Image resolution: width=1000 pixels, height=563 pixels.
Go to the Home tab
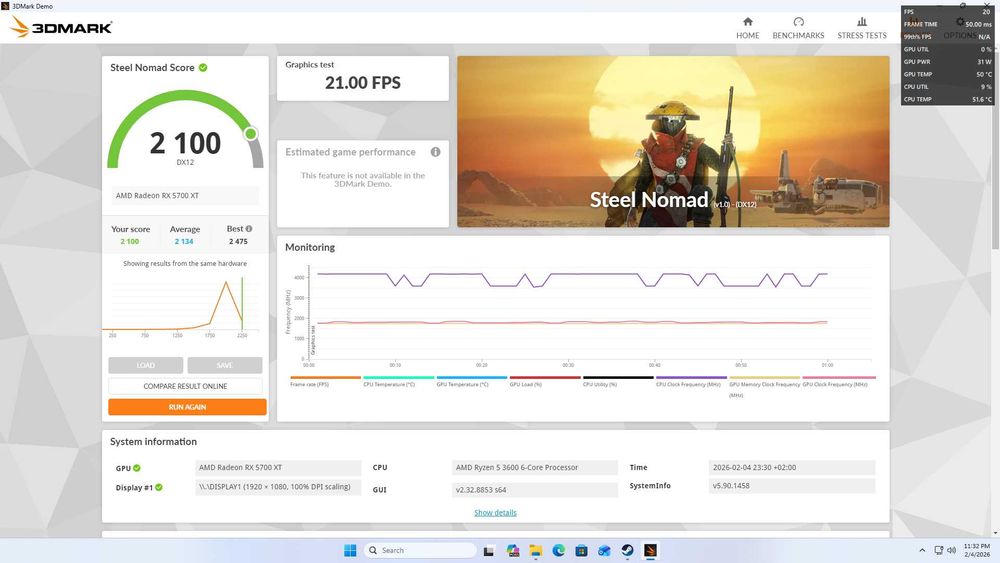click(x=747, y=29)
